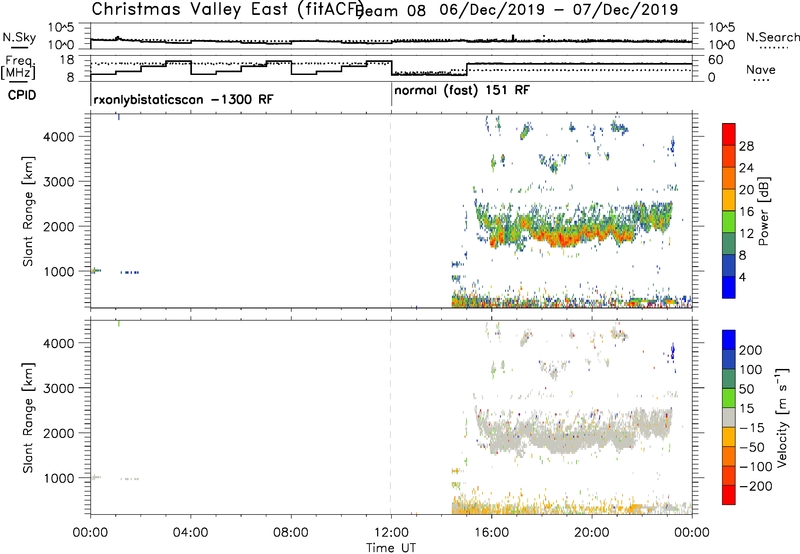This screenshot has width=800, height=554.
Task: Click the '04:00' time axis tick label
Action: tap(191, 533)
